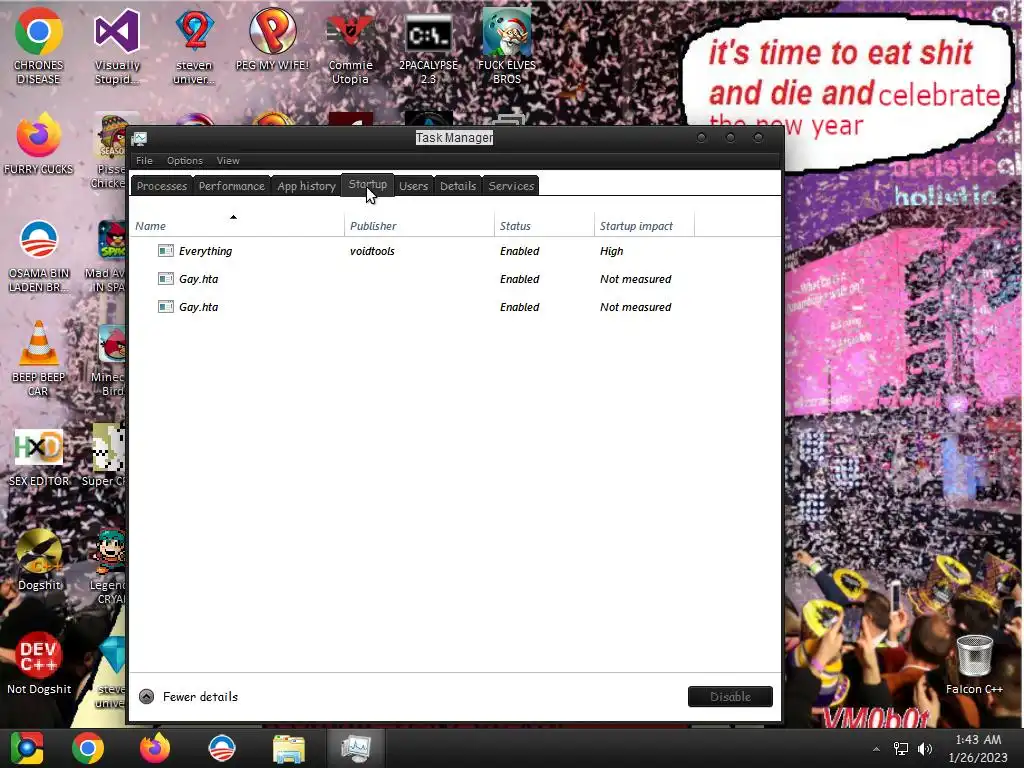
Task: Open the BEEP BEEP CAR VLC cone icon
Action: click(39, 358)
